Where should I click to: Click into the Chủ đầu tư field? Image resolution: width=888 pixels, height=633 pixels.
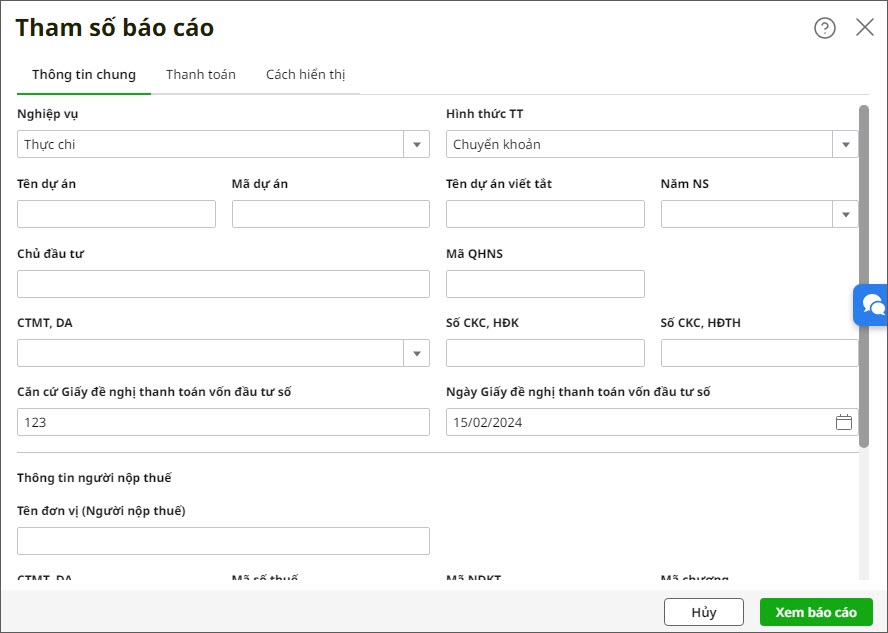[x=223, y=284]
